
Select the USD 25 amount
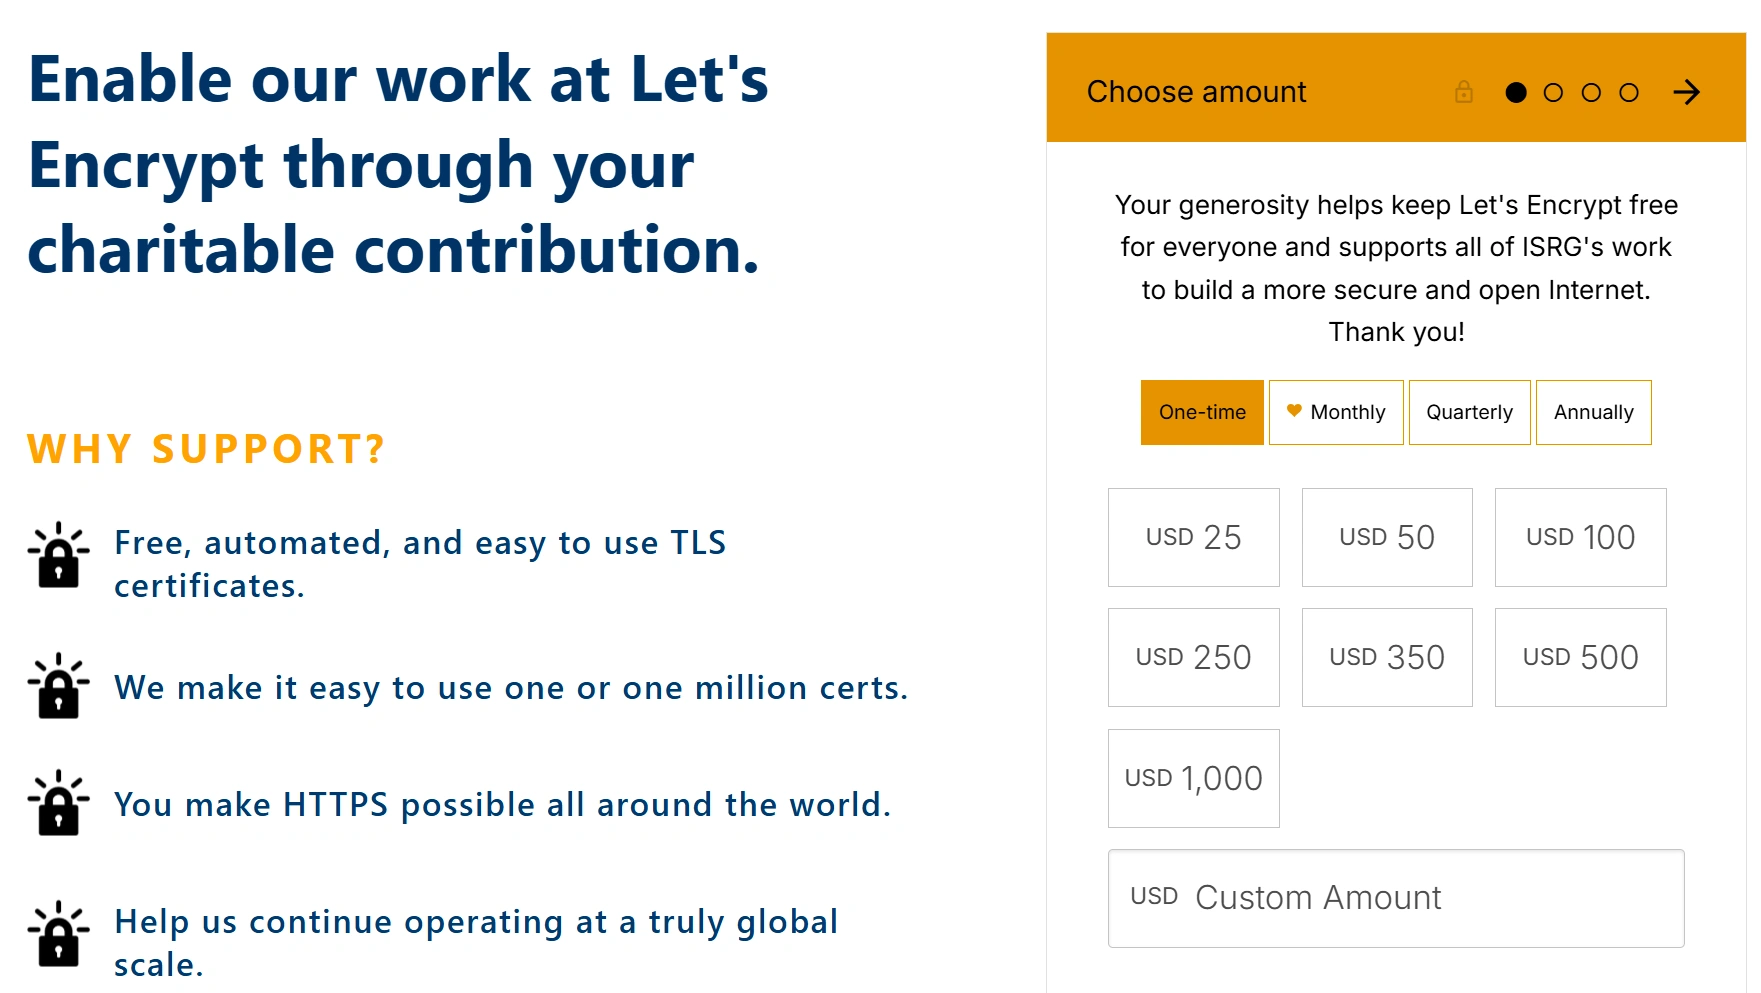(1193, 537)
